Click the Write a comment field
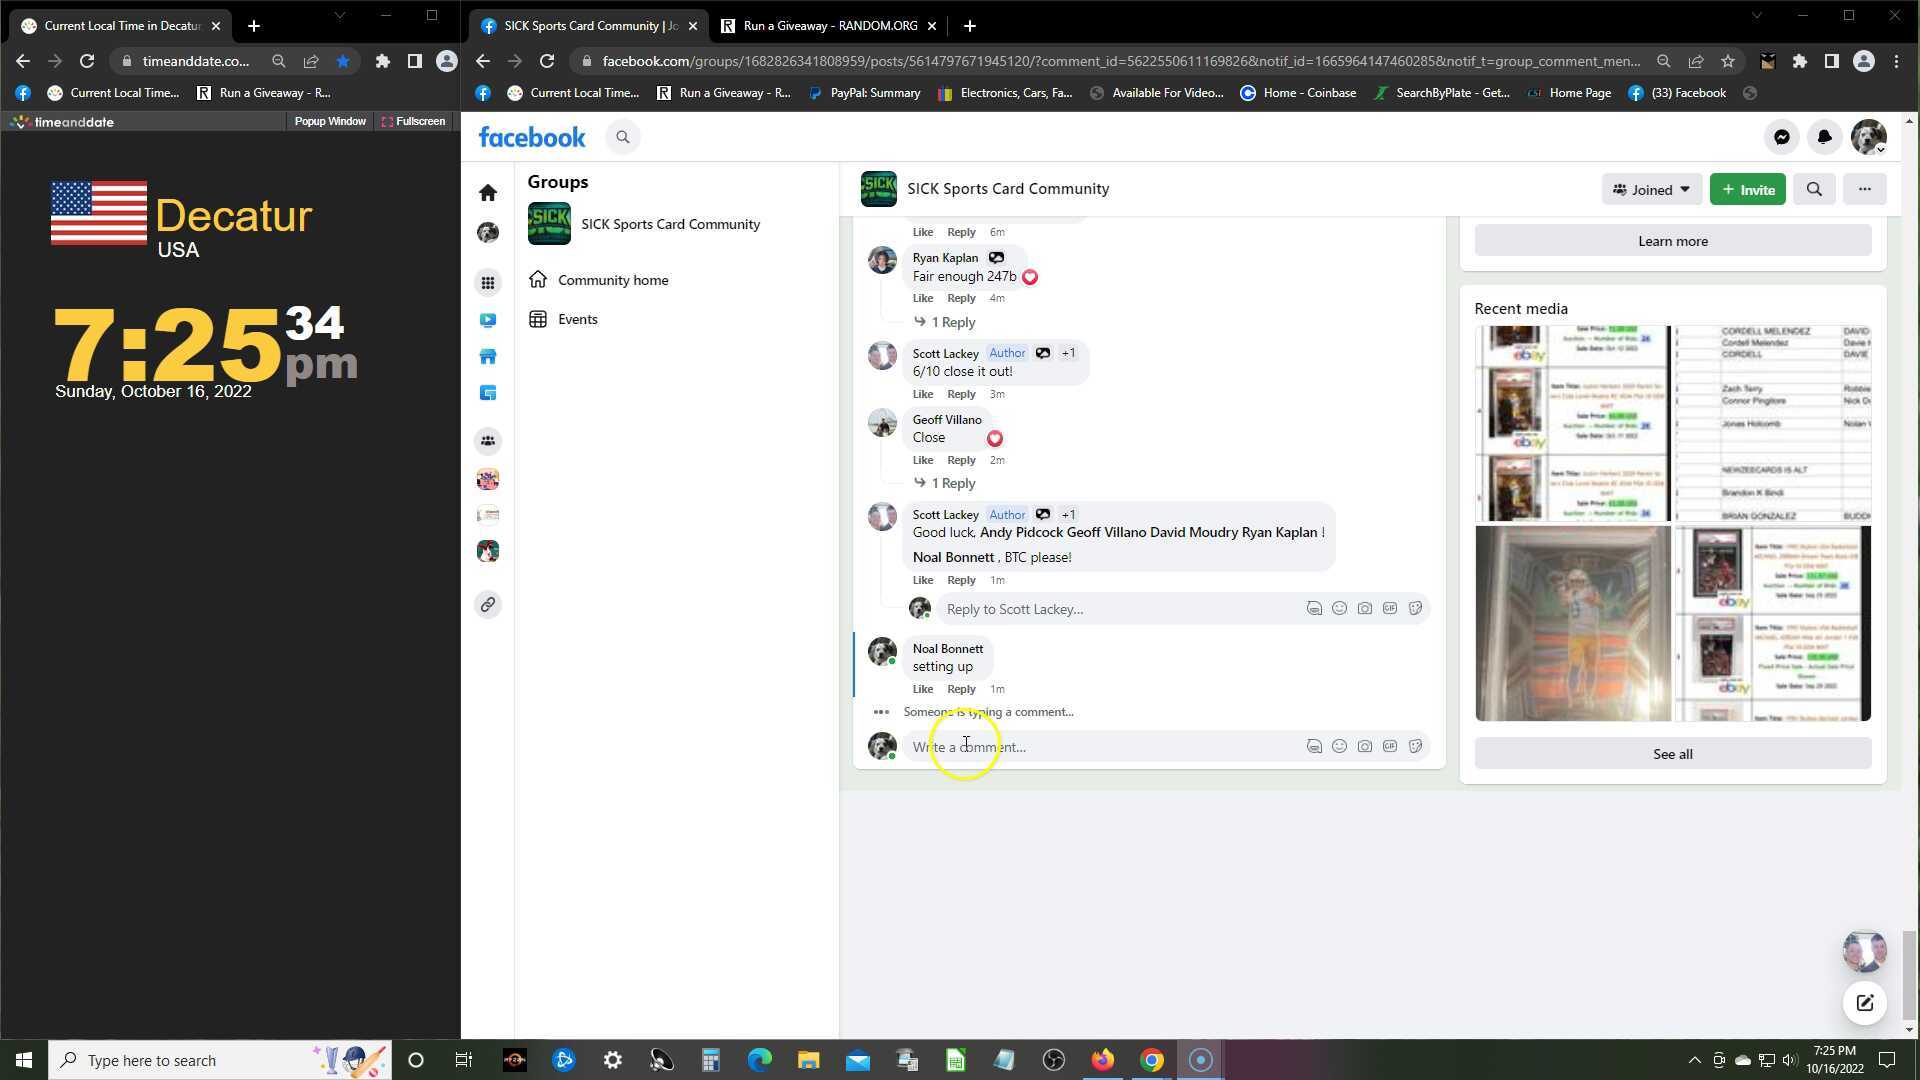 1100,747
